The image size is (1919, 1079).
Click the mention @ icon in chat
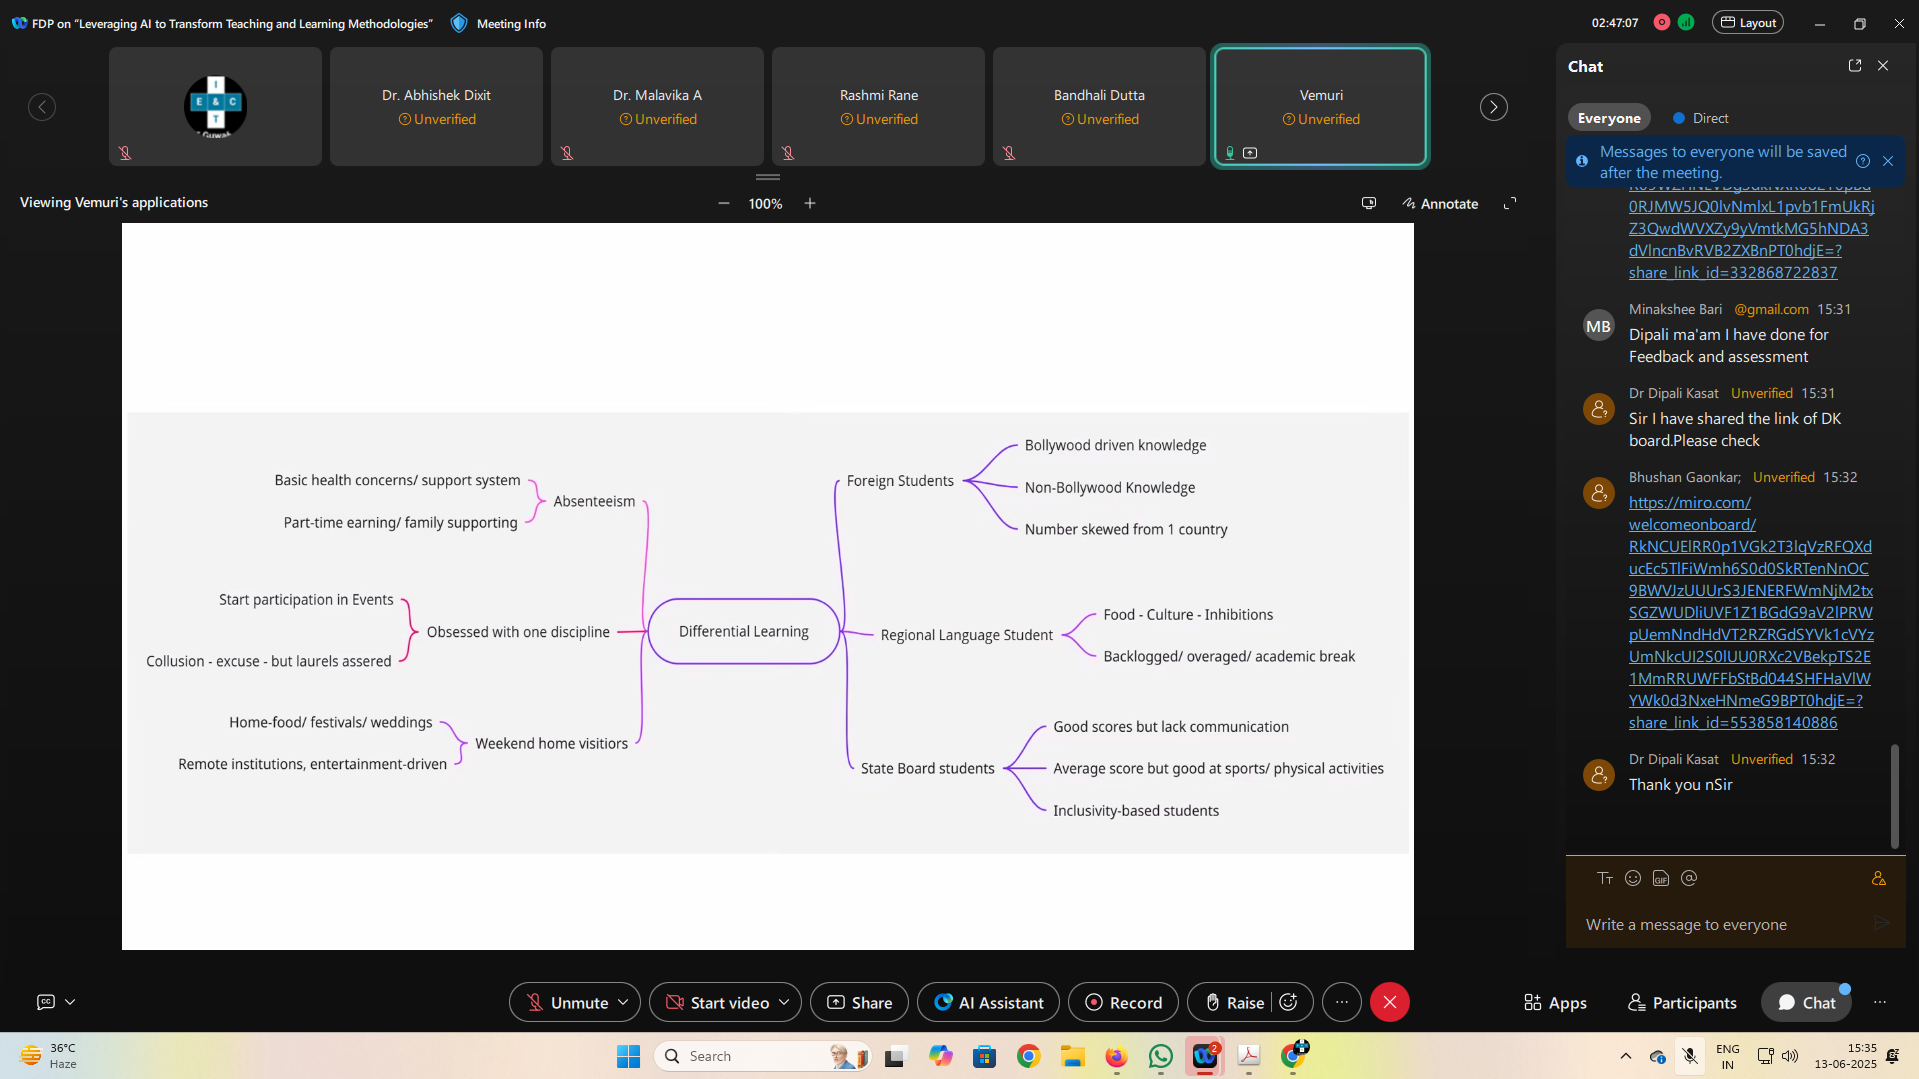click(x=1689, y=878)
